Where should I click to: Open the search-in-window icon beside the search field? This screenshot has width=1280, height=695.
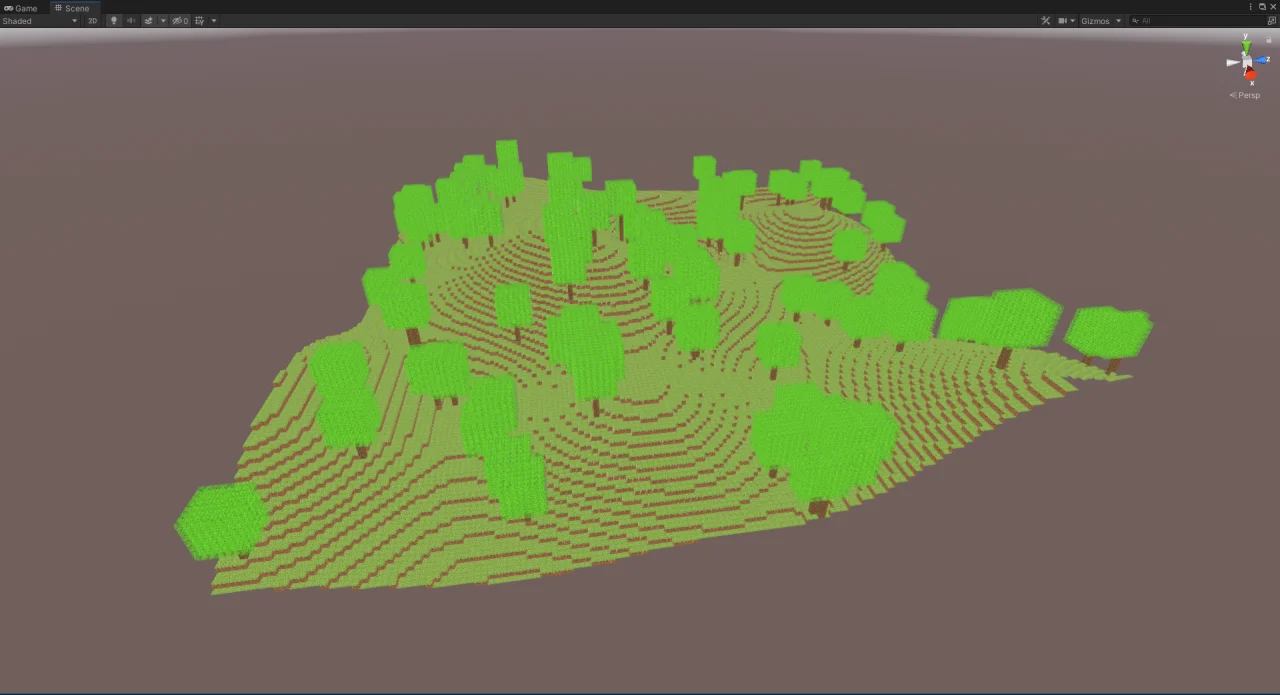pos(1271,21)
